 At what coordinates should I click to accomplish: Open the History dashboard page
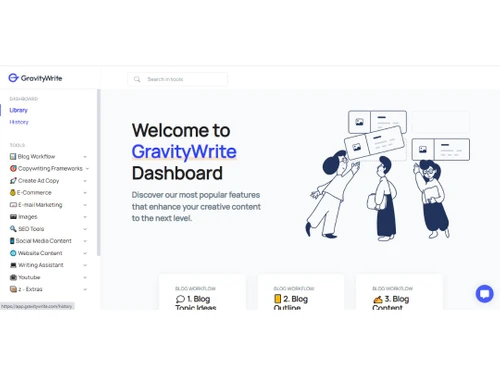point(19,122)
